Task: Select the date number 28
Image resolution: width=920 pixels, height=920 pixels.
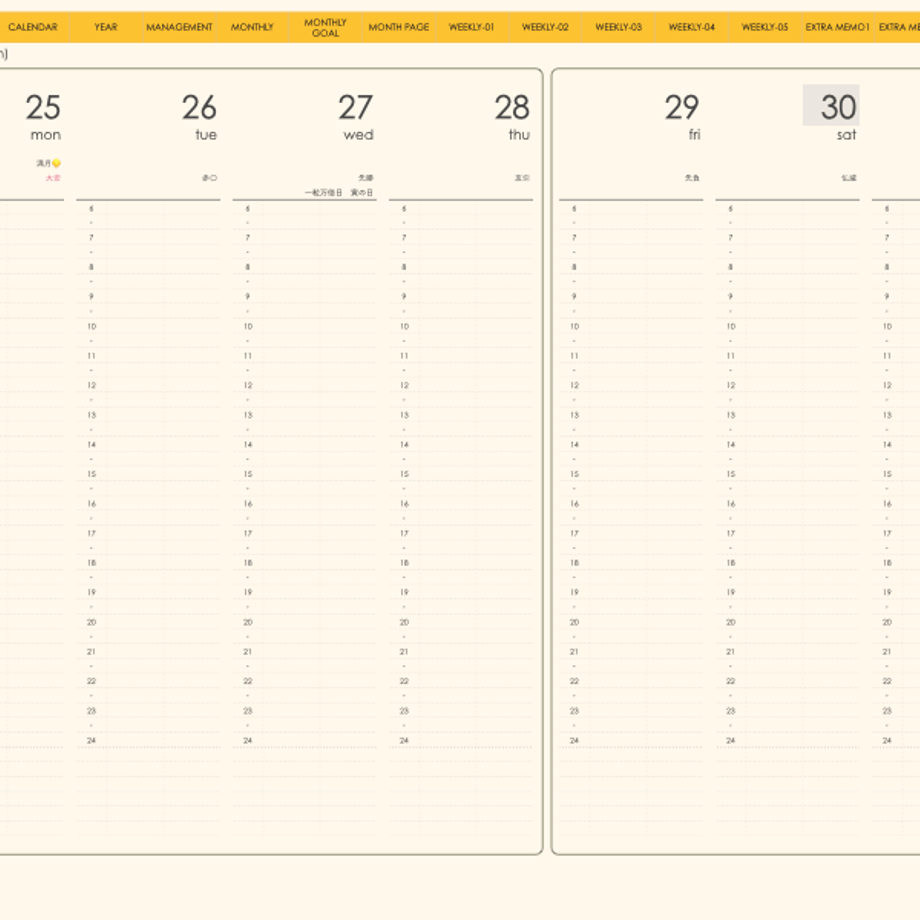Action: (512, 107)
